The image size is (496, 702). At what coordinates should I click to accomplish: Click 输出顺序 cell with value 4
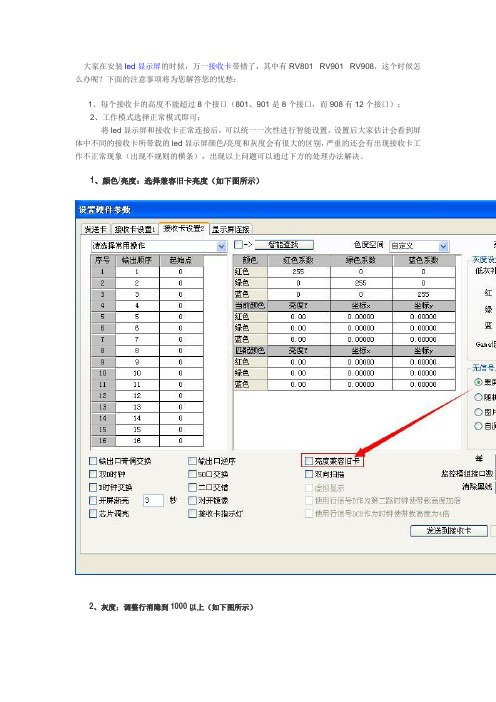[137, 305]
